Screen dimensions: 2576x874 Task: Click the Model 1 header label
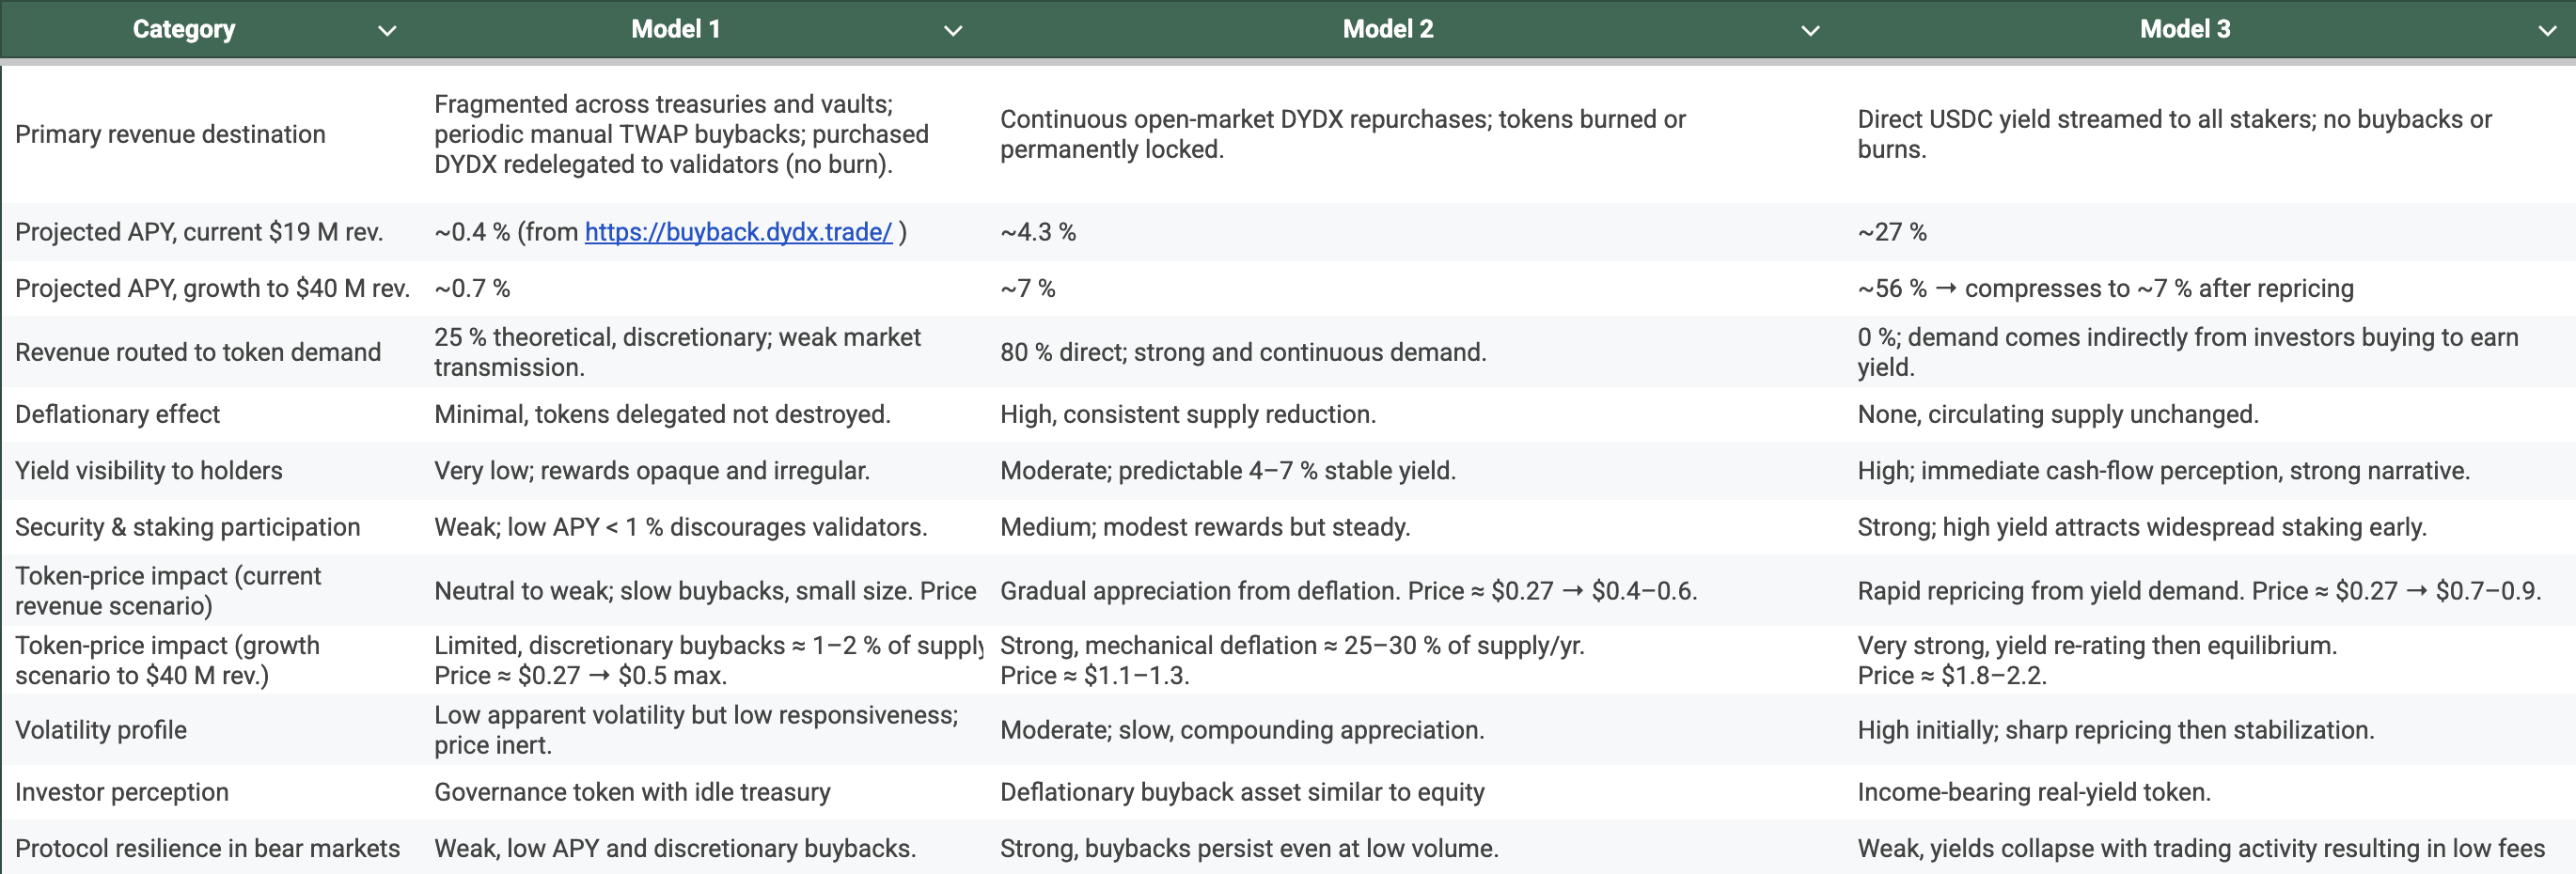click(675, 29)
